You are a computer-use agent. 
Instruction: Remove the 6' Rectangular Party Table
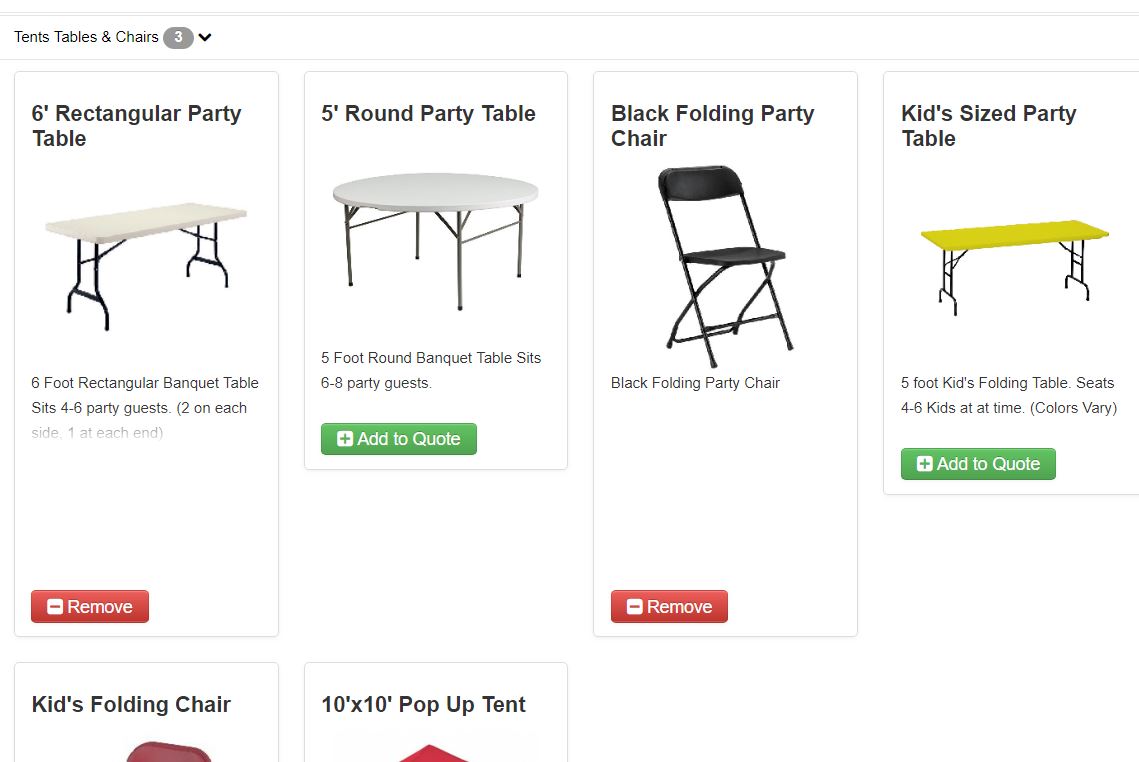pyautogui.click(x=90, y=607)
